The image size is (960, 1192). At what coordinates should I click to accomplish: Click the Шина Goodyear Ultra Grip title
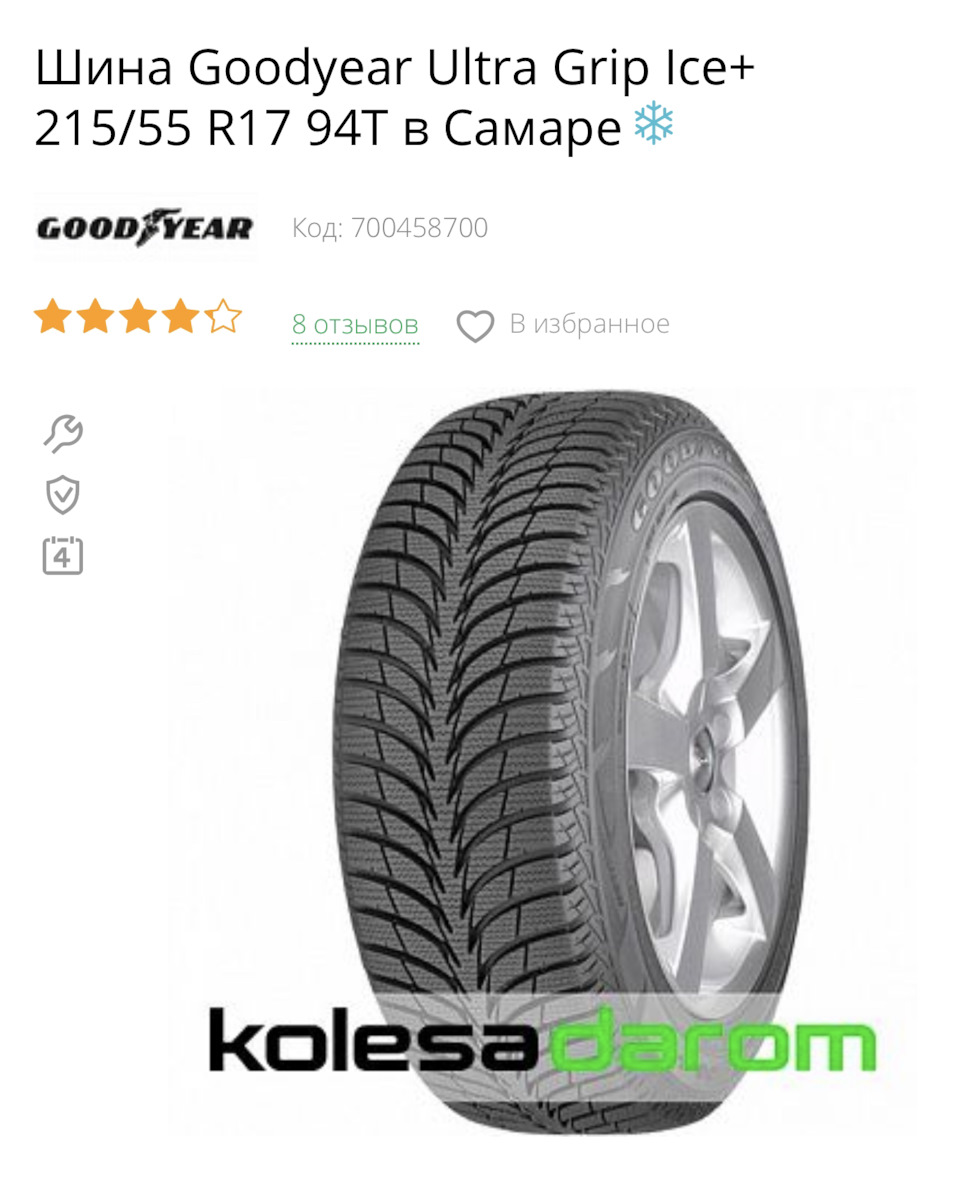[394, 68]
